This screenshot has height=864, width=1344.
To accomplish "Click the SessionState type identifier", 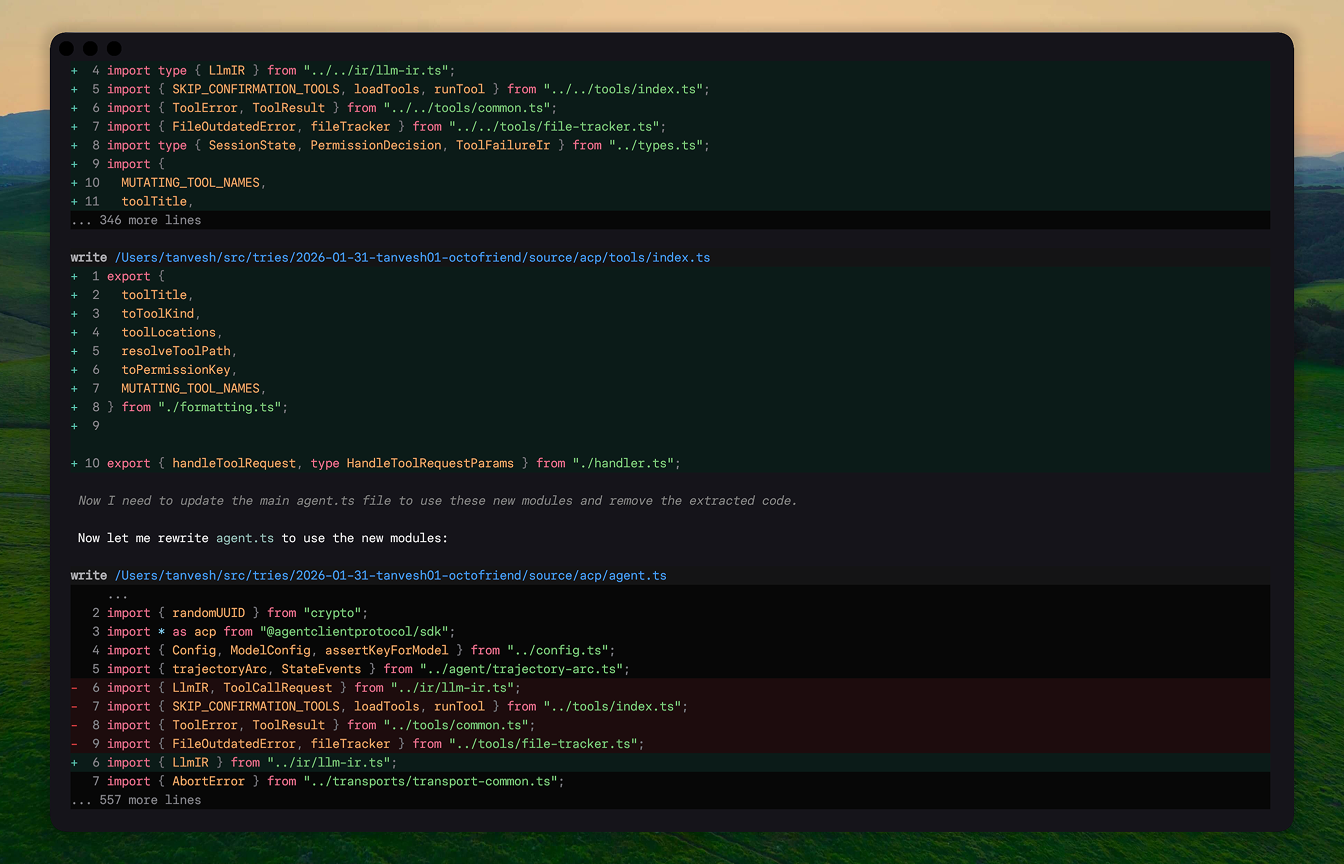I will tap(252, 145).
